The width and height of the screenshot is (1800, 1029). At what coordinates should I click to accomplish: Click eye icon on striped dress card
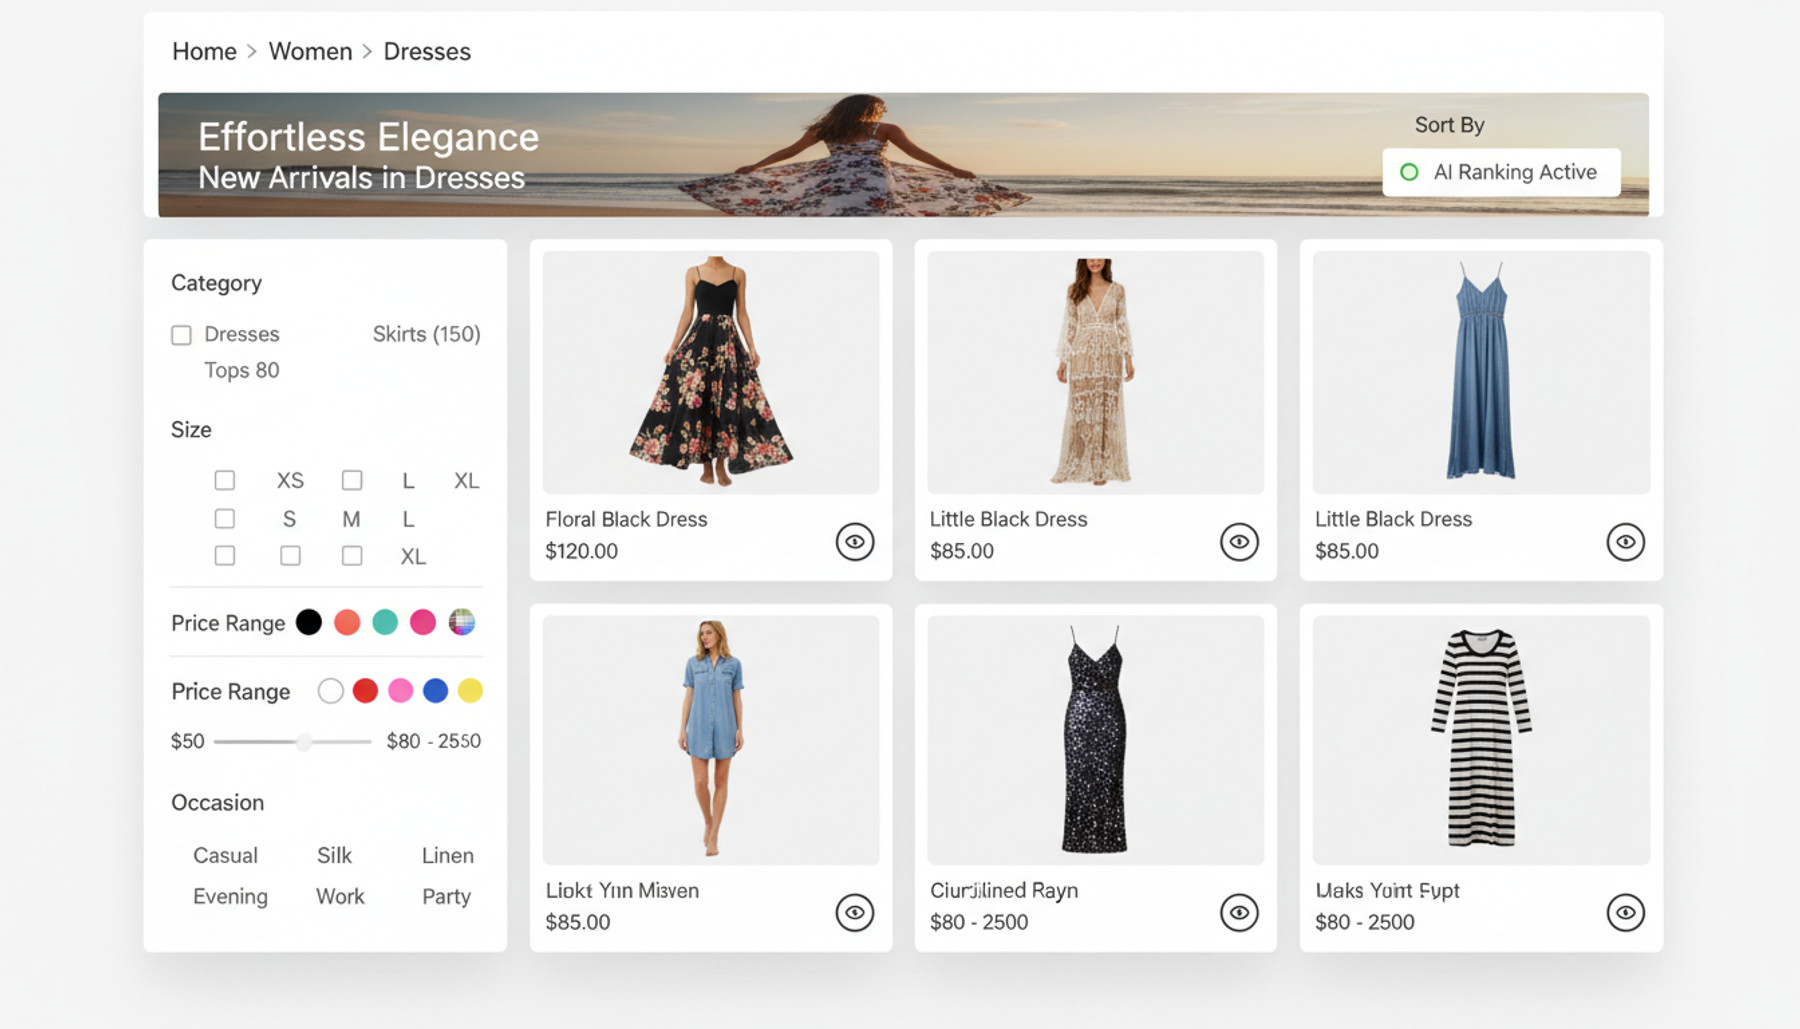tap(1625, 912)
